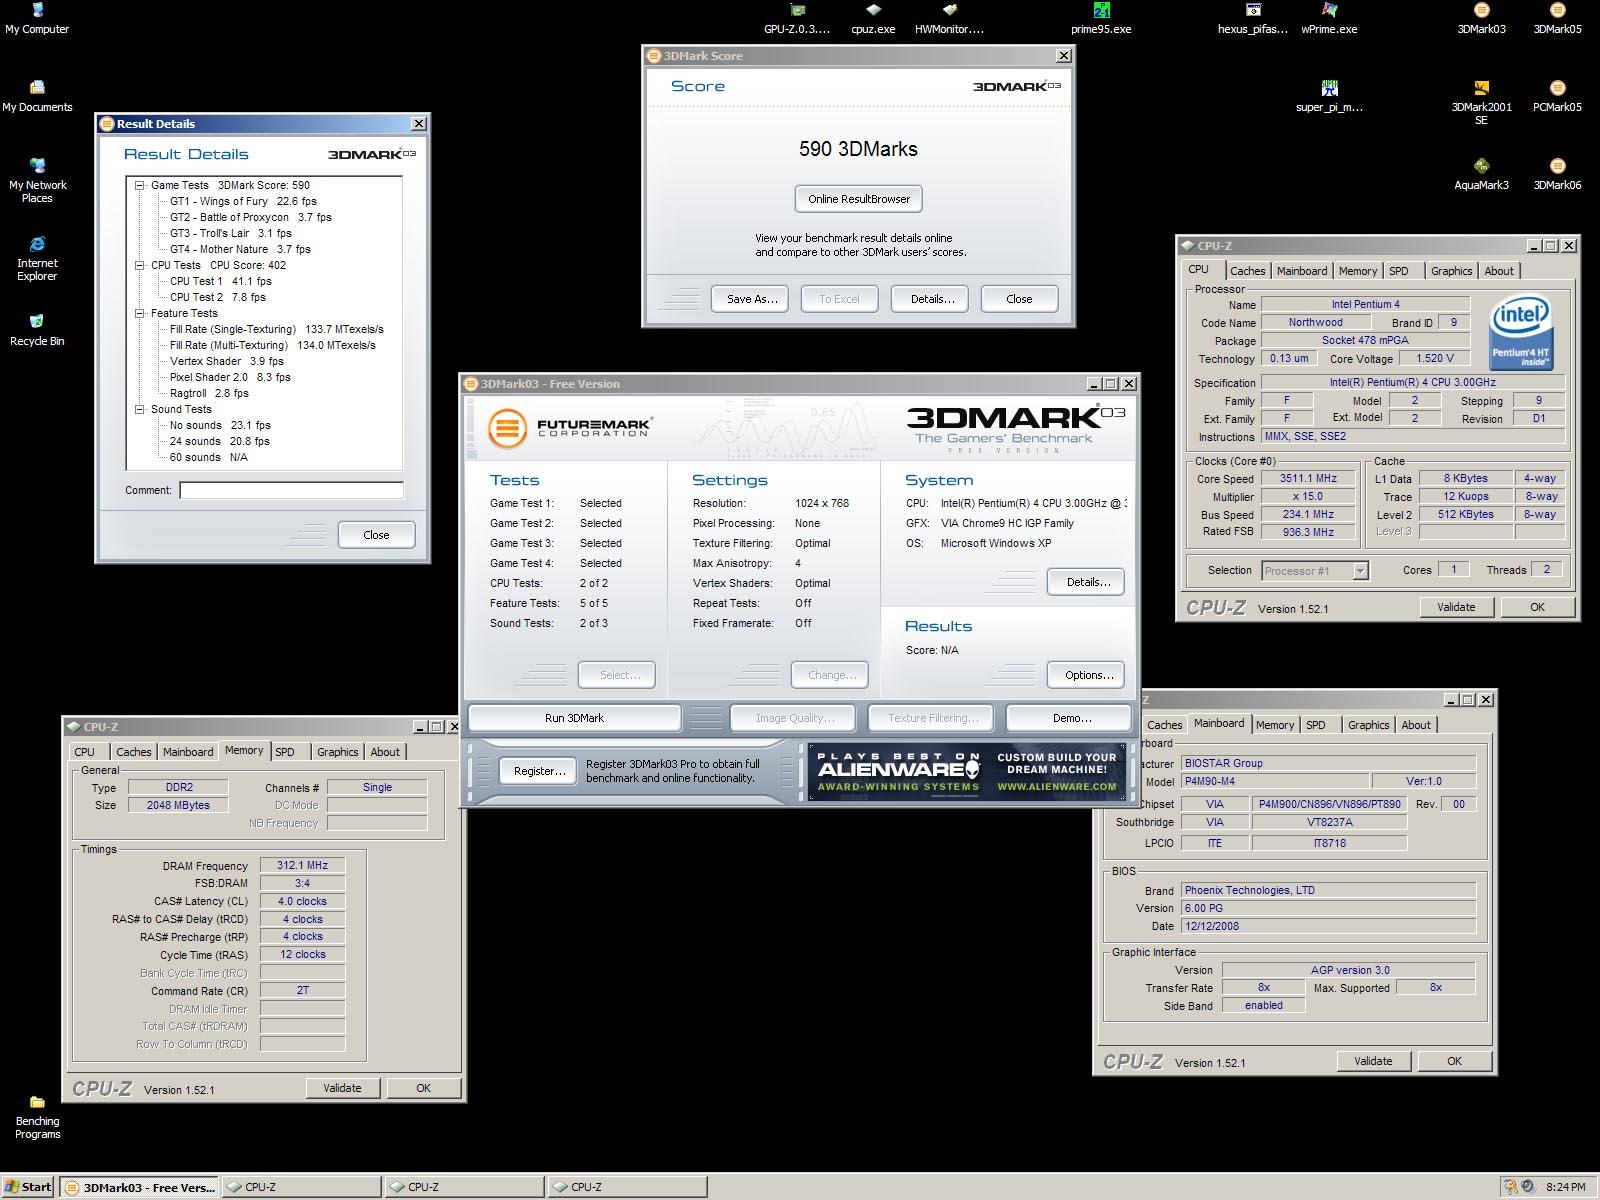
Task: Collapse the Game Tests tree node
Action: (140, 185)
